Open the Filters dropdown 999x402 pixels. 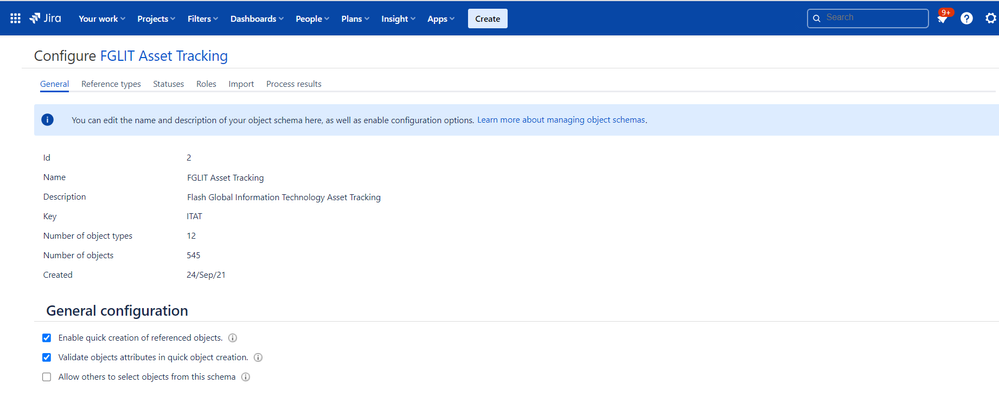(203, 18)
